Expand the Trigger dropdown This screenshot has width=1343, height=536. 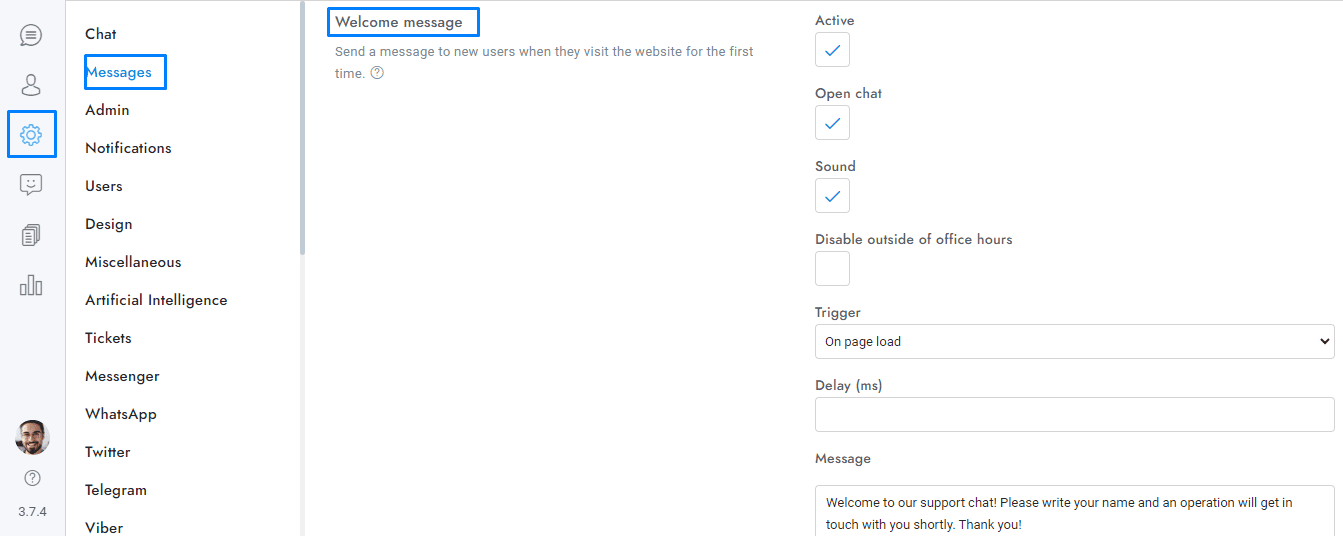(x=1074, y=341)
